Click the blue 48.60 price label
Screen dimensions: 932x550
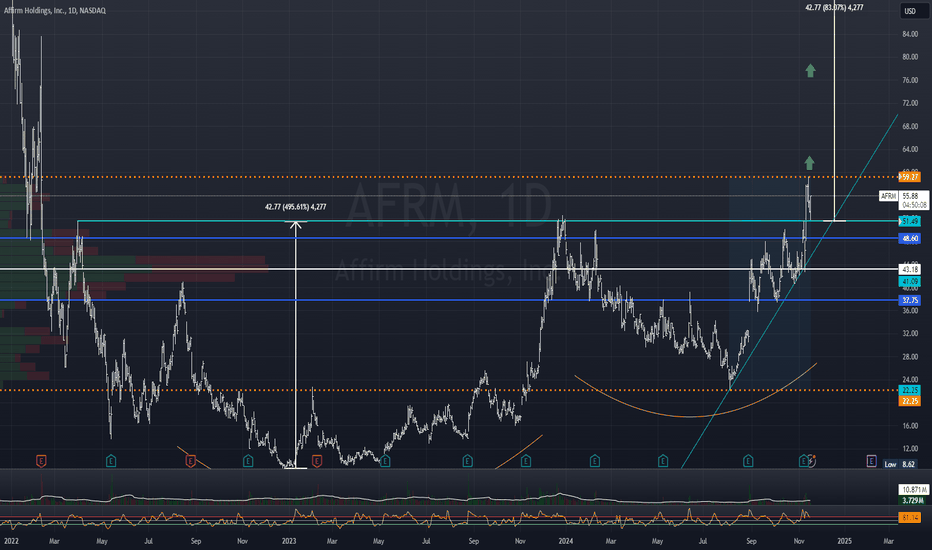coord(909,238)
